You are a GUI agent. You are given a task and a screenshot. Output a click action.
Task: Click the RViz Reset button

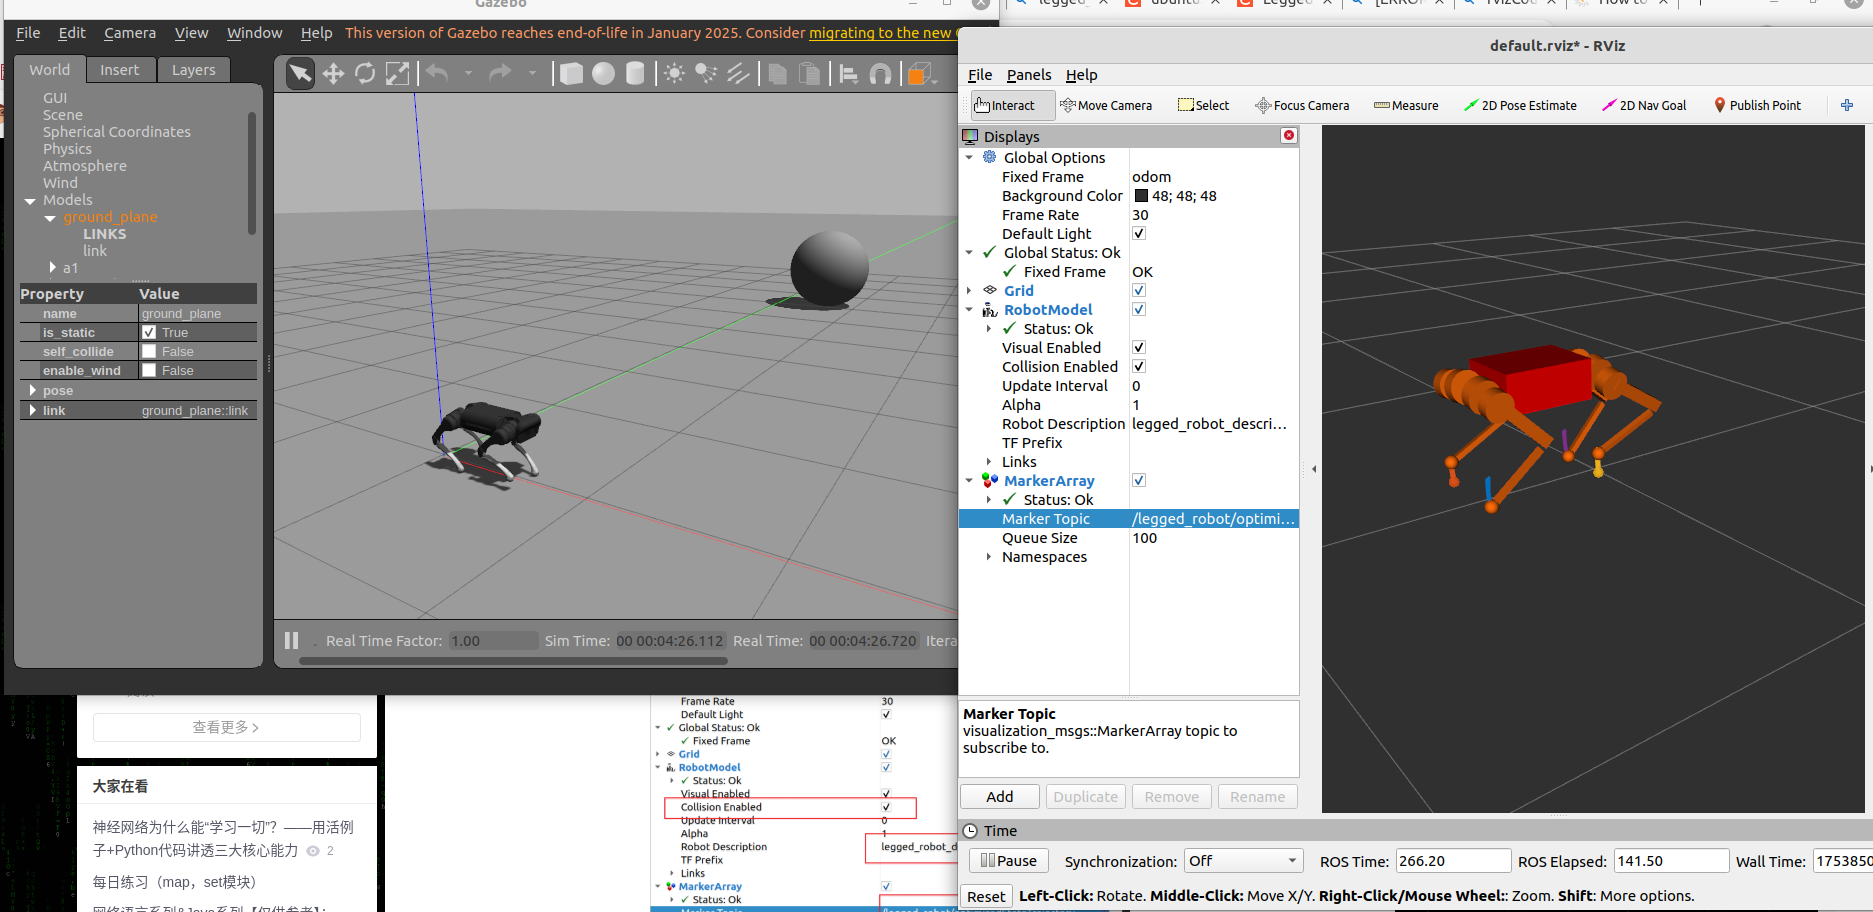[x=986, y=896]
